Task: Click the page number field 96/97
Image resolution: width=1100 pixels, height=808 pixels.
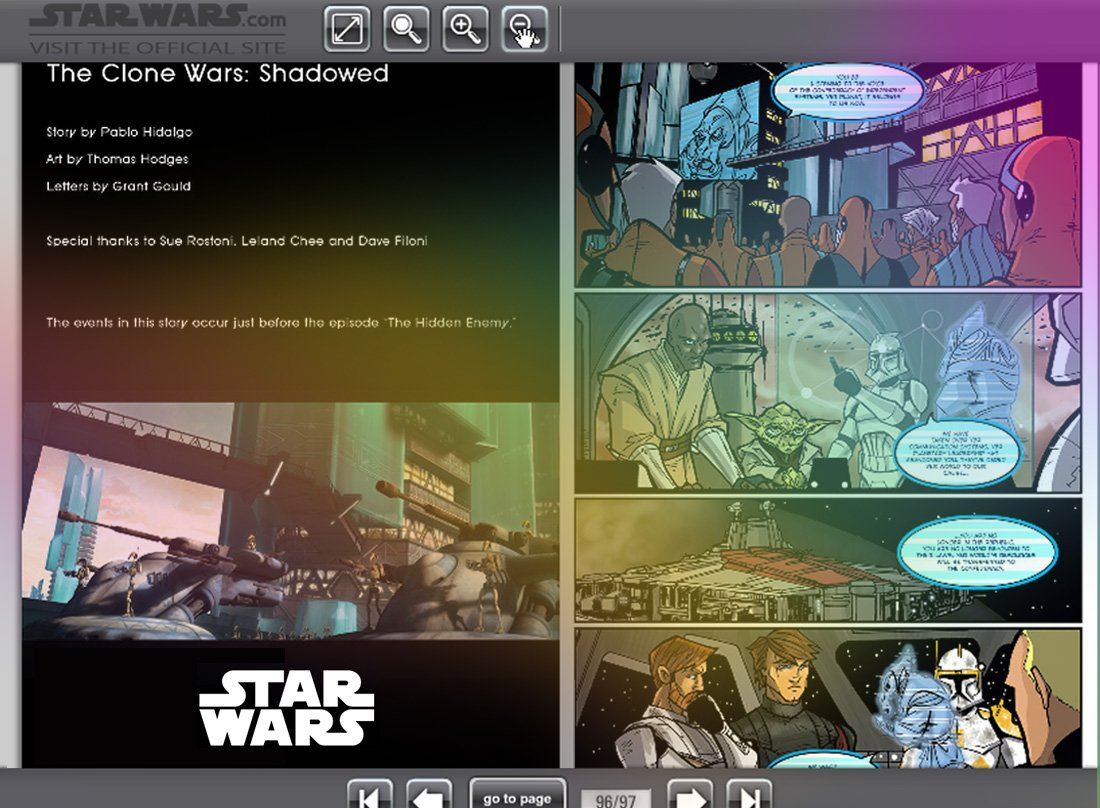Action: 615,799
